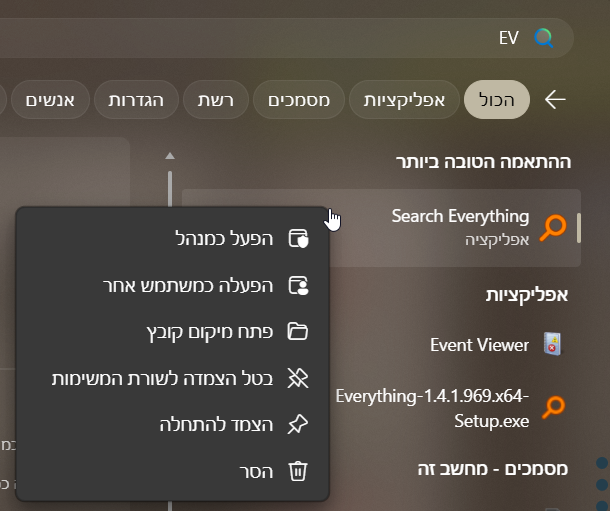The image size is (610, 511).
Task: Click the search magnifier icon in search box
Action: click(x=544, y=38)
